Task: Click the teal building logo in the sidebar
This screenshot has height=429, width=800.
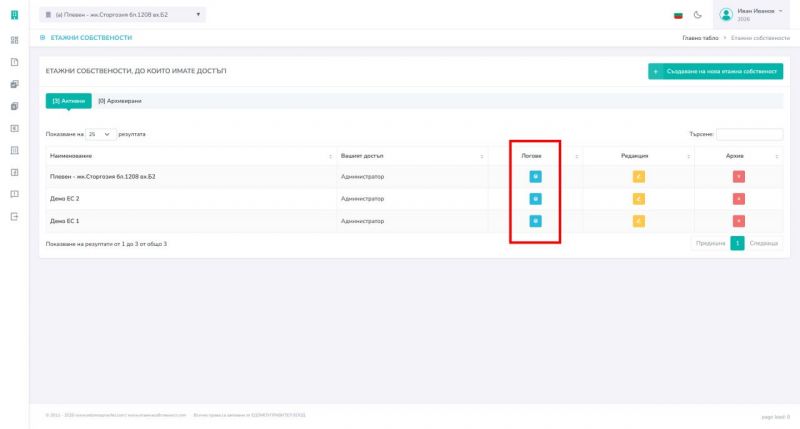Action: [14, 15]
